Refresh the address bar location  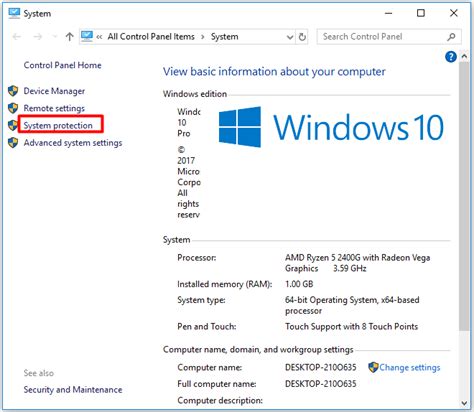[x=302, y=37]
